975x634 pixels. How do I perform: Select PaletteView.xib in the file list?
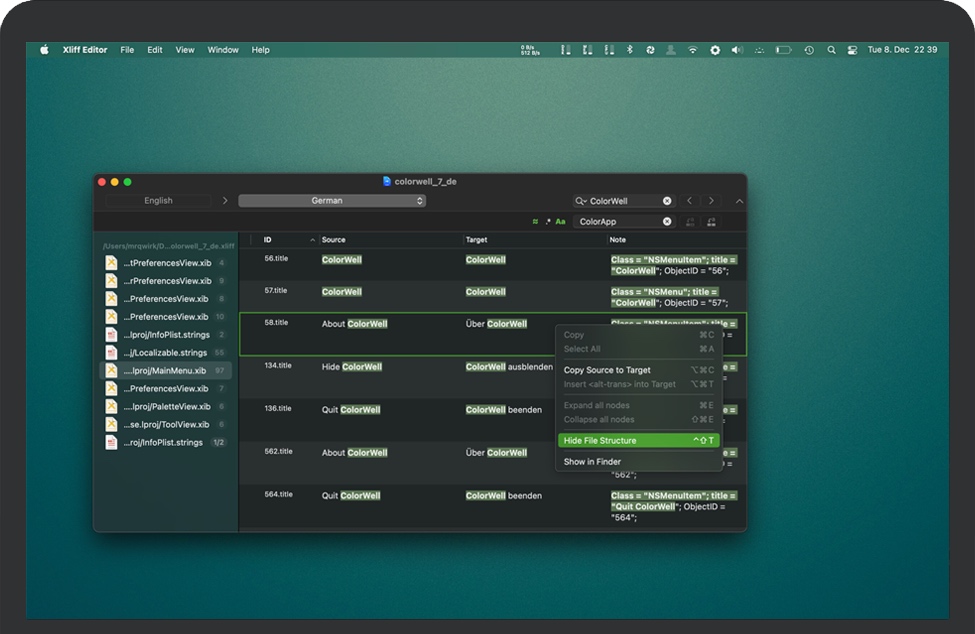166,407
